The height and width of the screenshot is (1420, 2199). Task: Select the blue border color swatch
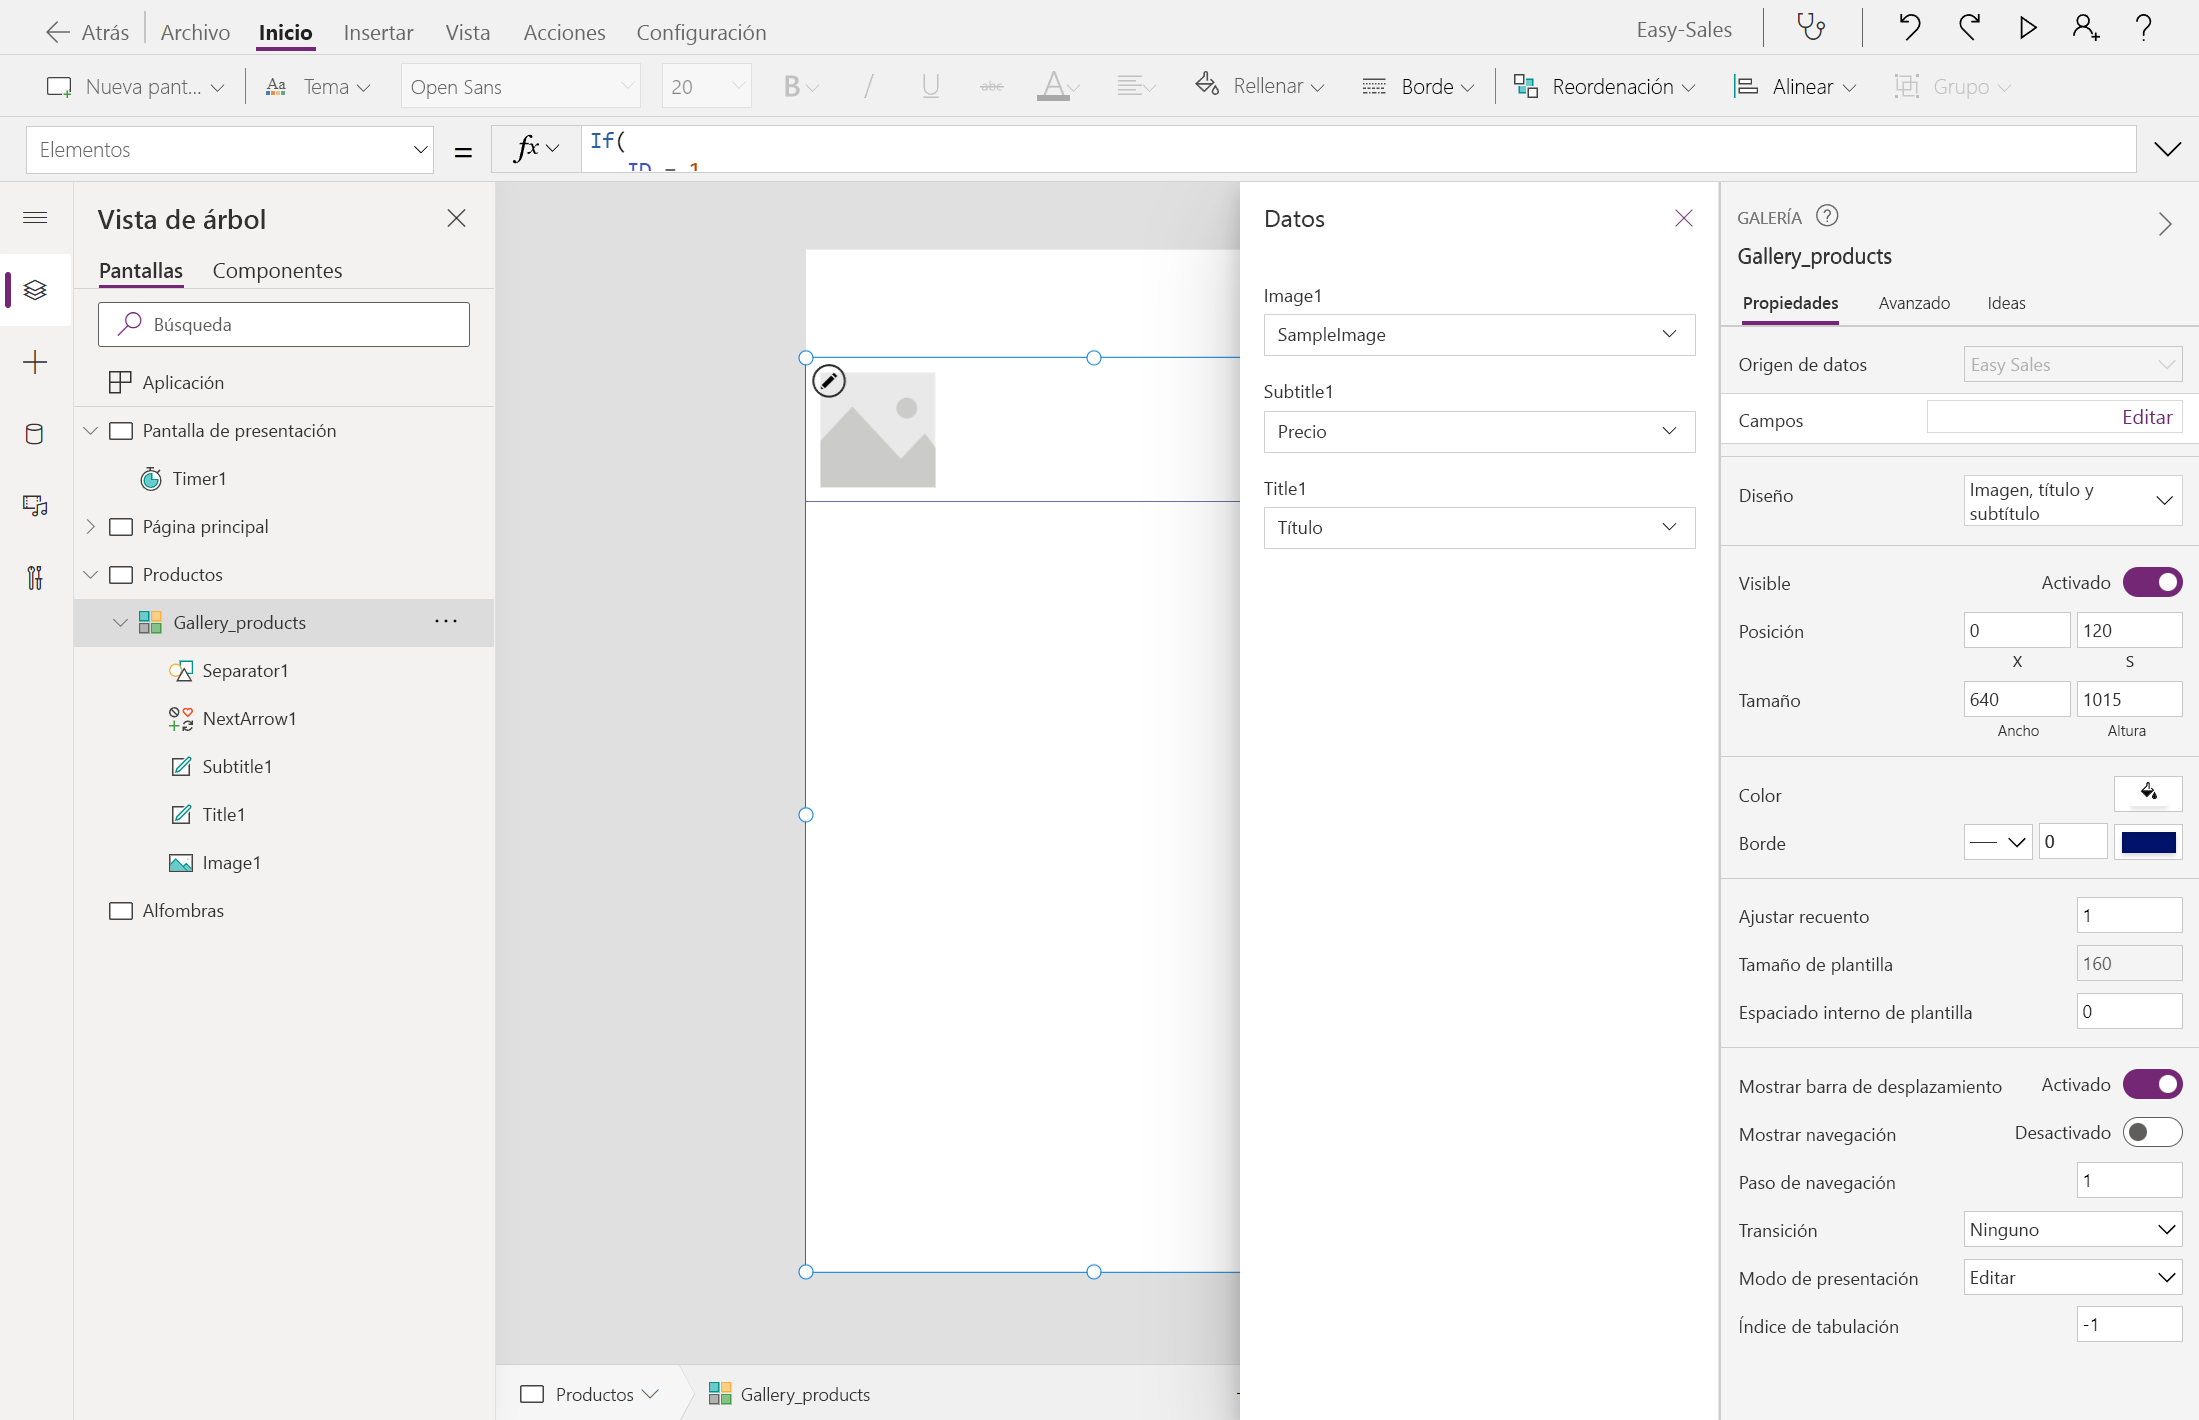tap(2148, 842)
